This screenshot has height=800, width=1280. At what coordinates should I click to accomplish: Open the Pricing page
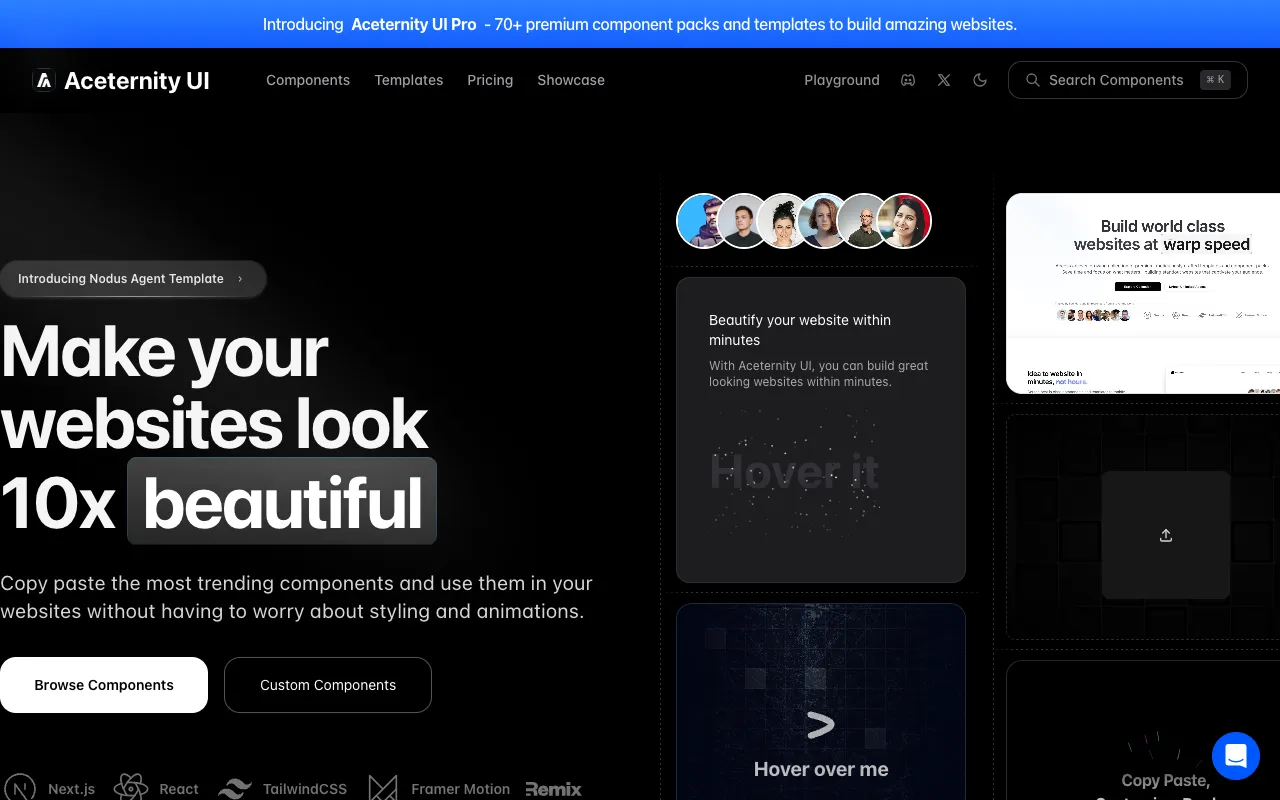[490, 80]
